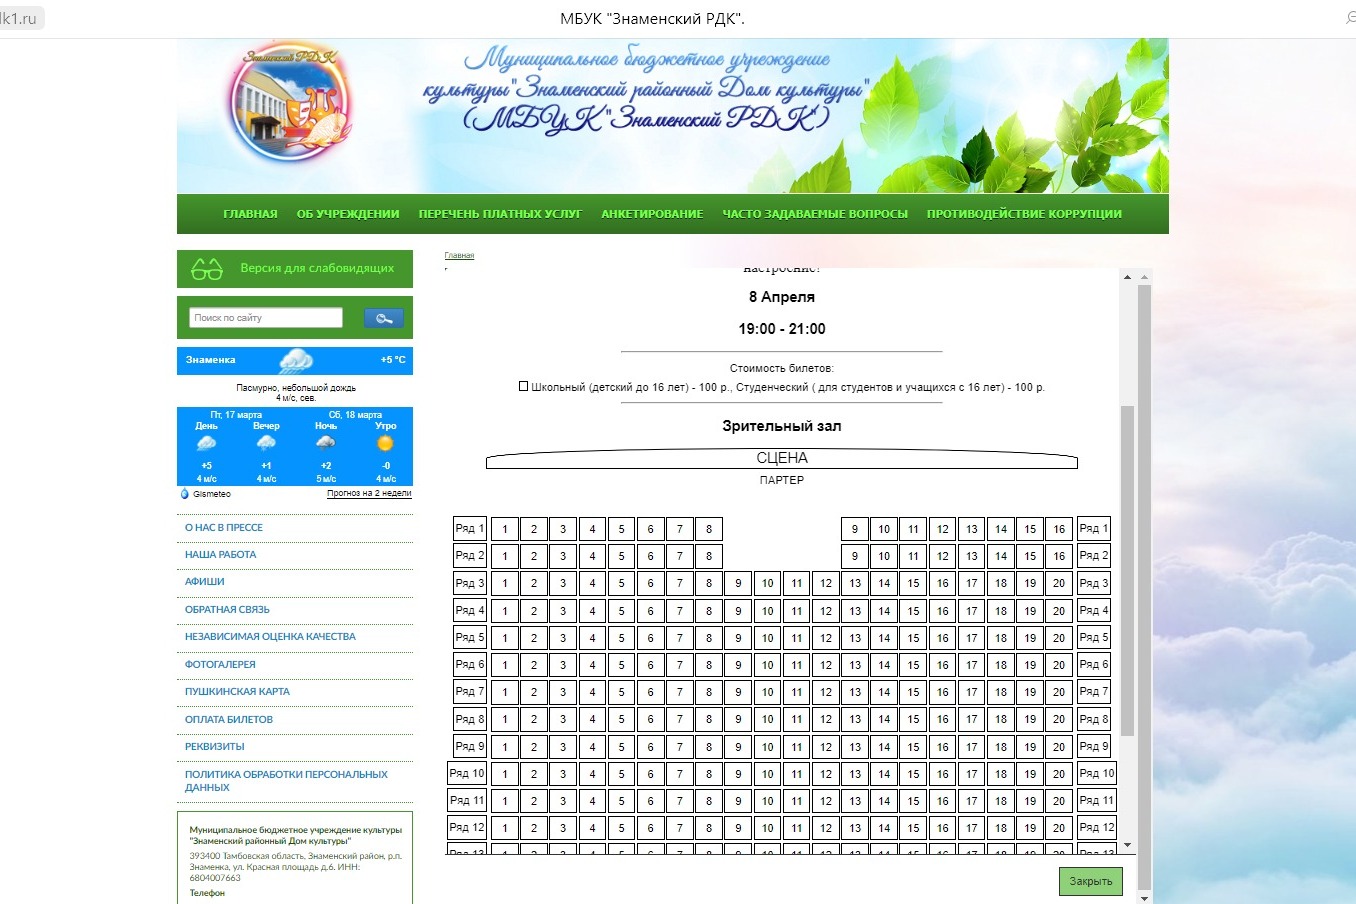Select seat 4 in Ряд 2
The height and width of the screenshot is (904, 1356).
click(x=592, y=556)
